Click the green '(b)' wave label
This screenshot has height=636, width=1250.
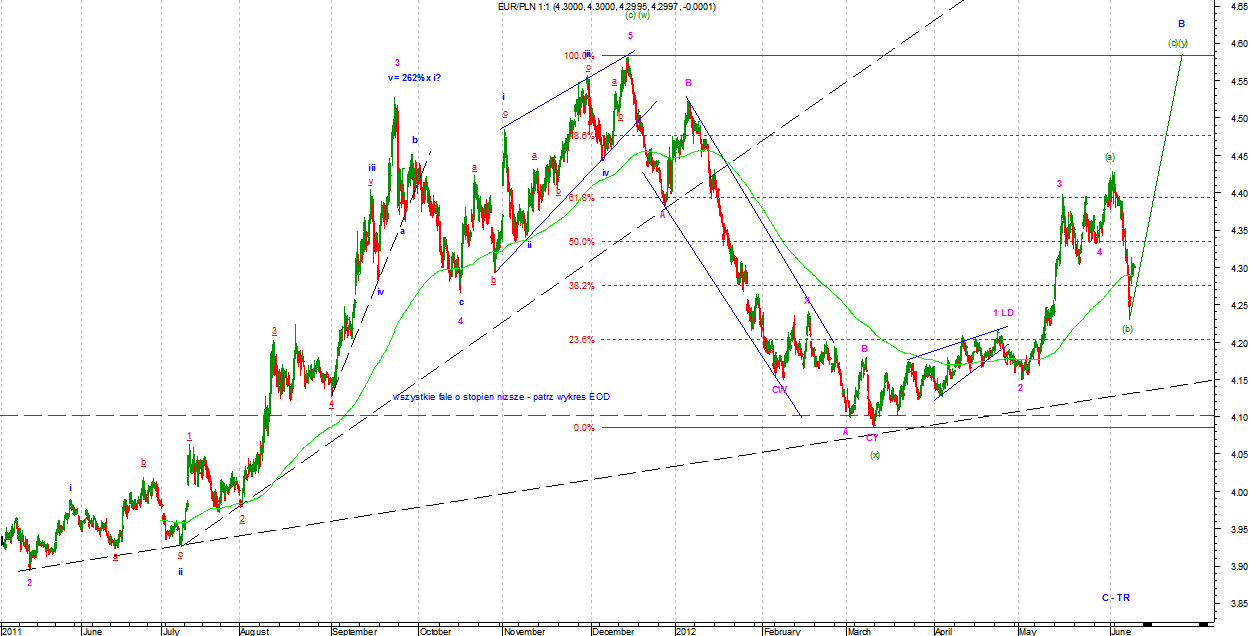[x=1127, y=329]
